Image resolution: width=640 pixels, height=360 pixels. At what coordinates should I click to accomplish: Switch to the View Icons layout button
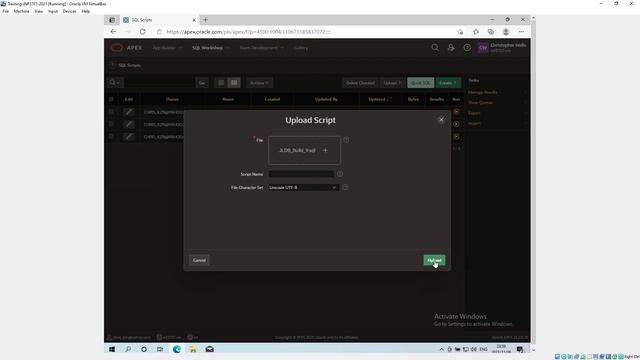pyautogui.click(x=221, y=83)
